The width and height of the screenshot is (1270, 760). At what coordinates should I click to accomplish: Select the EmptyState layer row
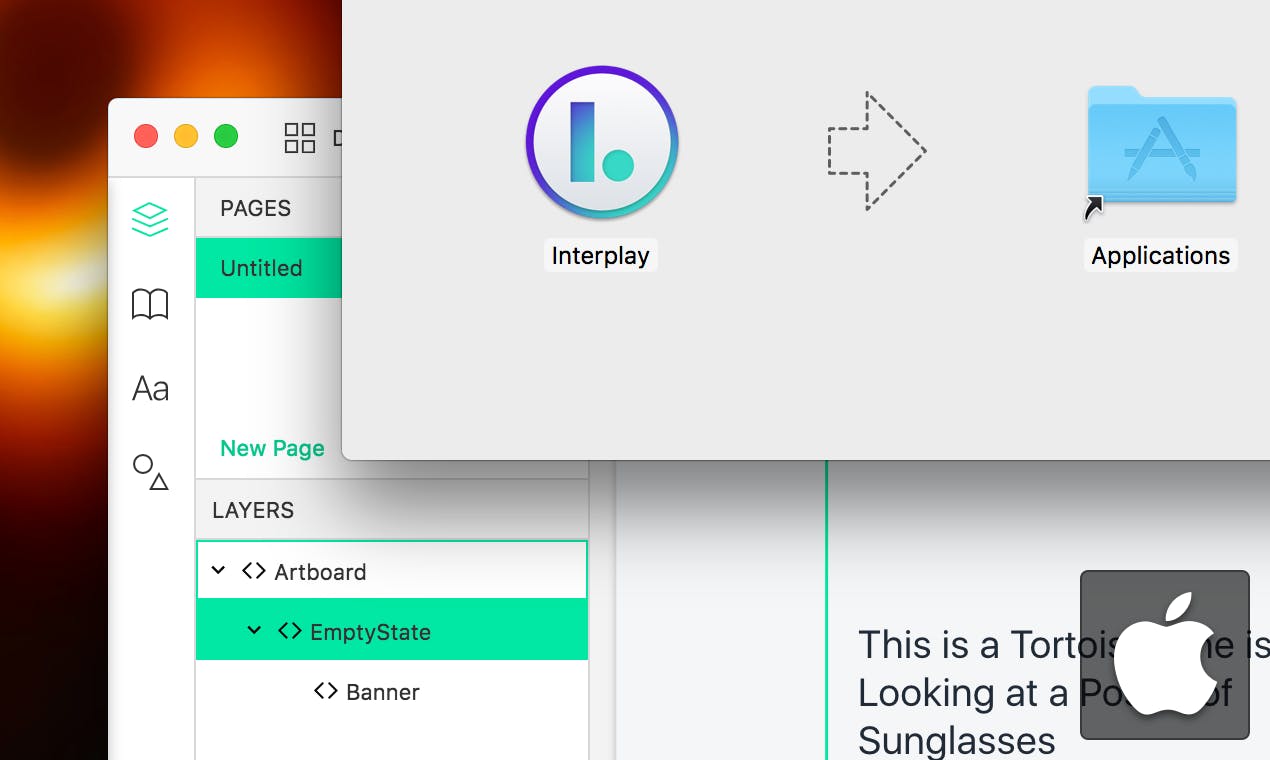coord(392,631)
